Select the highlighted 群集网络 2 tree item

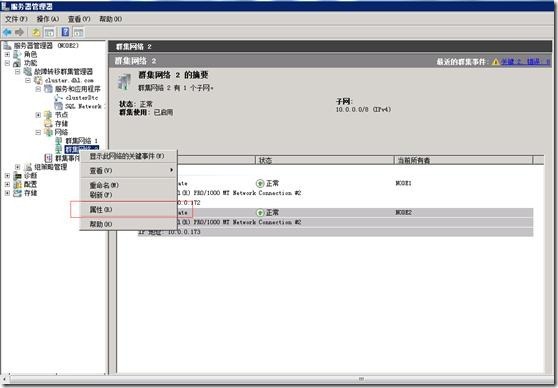pyautogui.click(x=81, y=149)
